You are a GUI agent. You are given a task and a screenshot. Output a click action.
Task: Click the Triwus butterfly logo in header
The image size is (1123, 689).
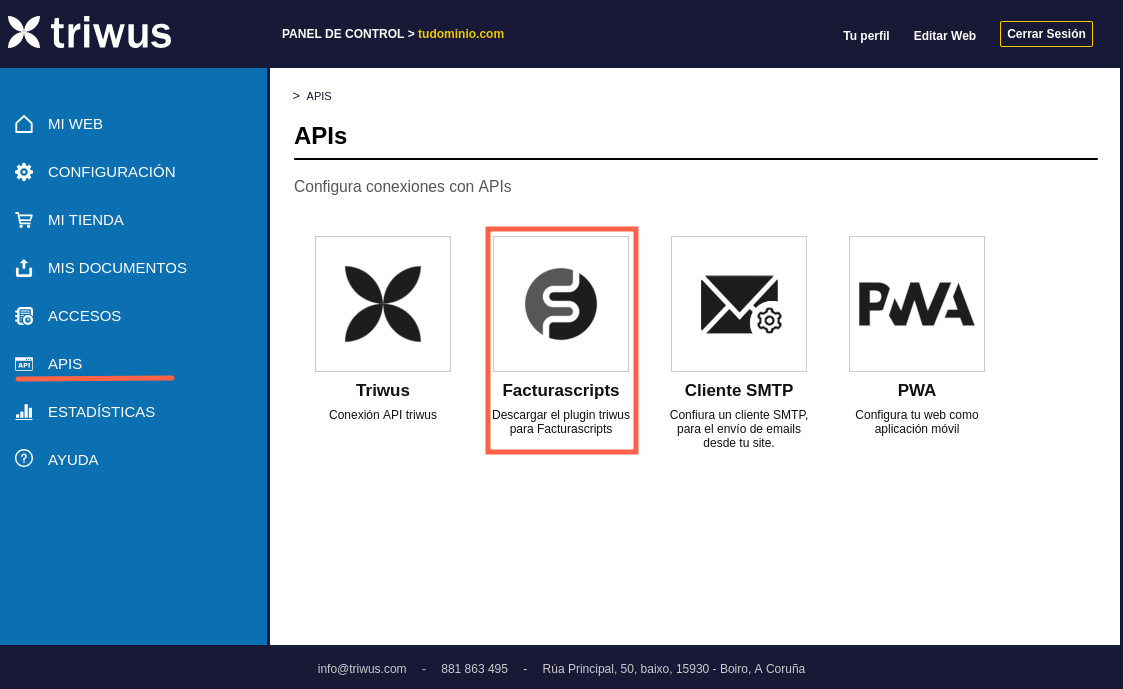click(x=24, y=32)
